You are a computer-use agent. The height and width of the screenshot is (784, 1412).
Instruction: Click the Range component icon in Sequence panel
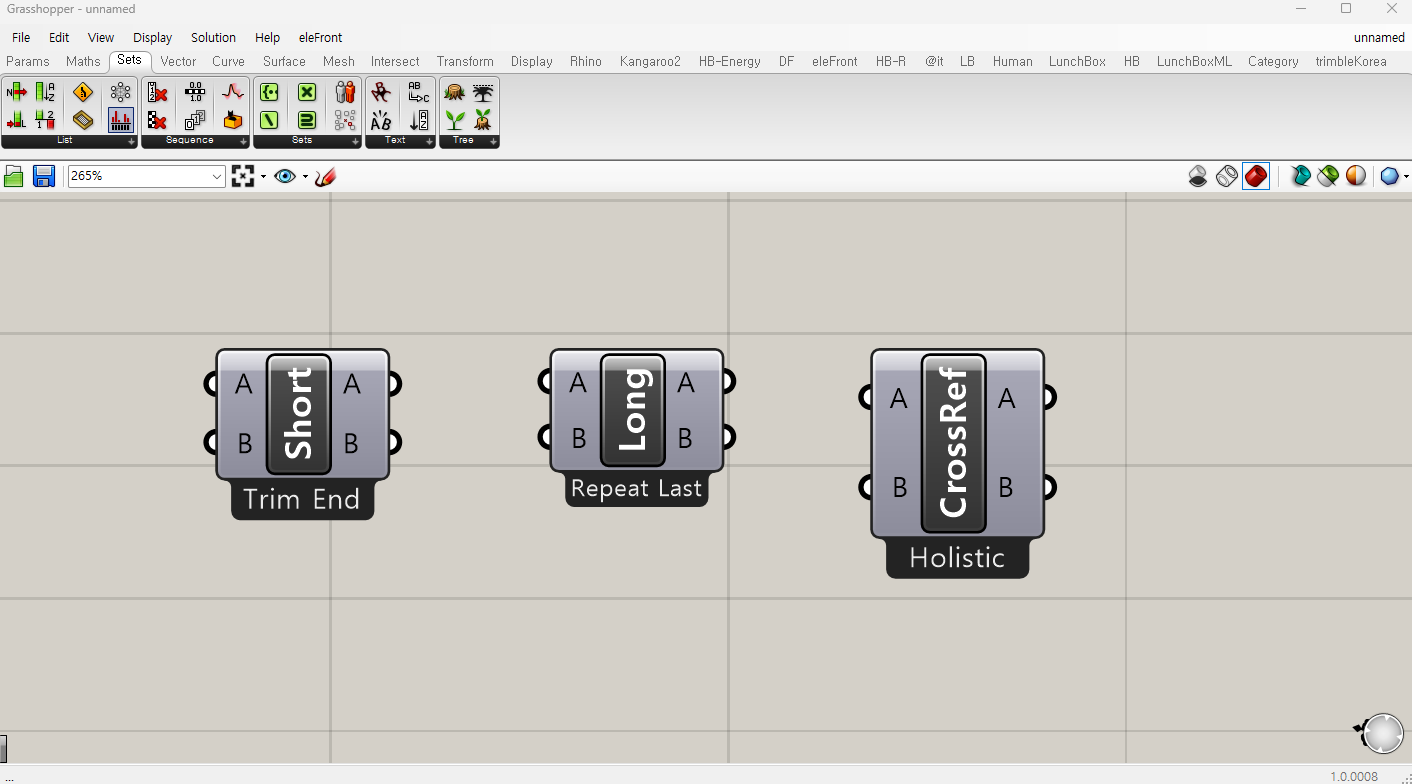click(193, 91)
